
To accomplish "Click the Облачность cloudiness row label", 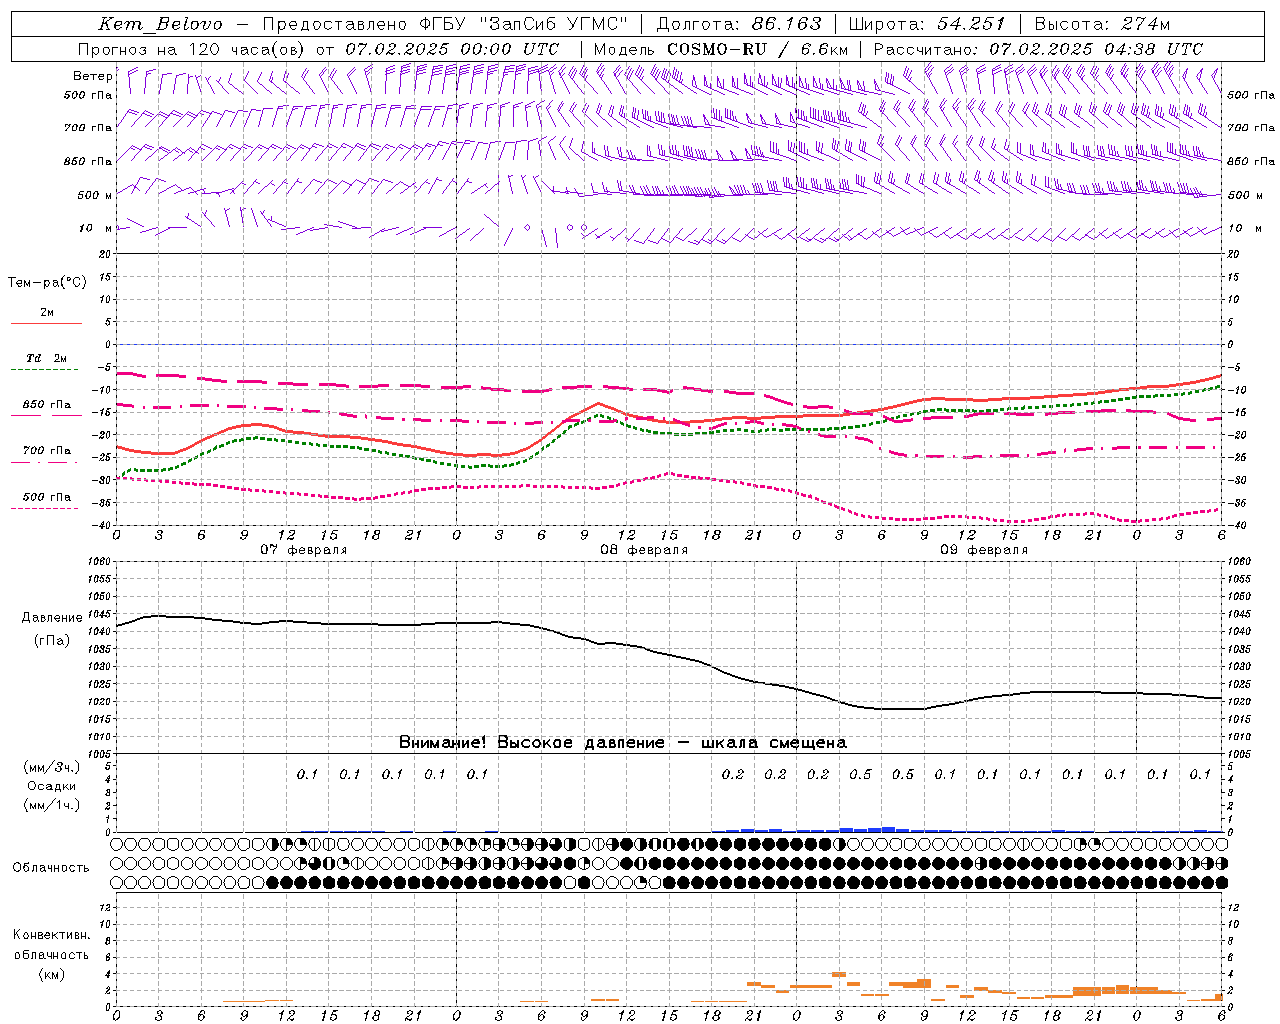I will pyautogui.click(x=51, y=868).
